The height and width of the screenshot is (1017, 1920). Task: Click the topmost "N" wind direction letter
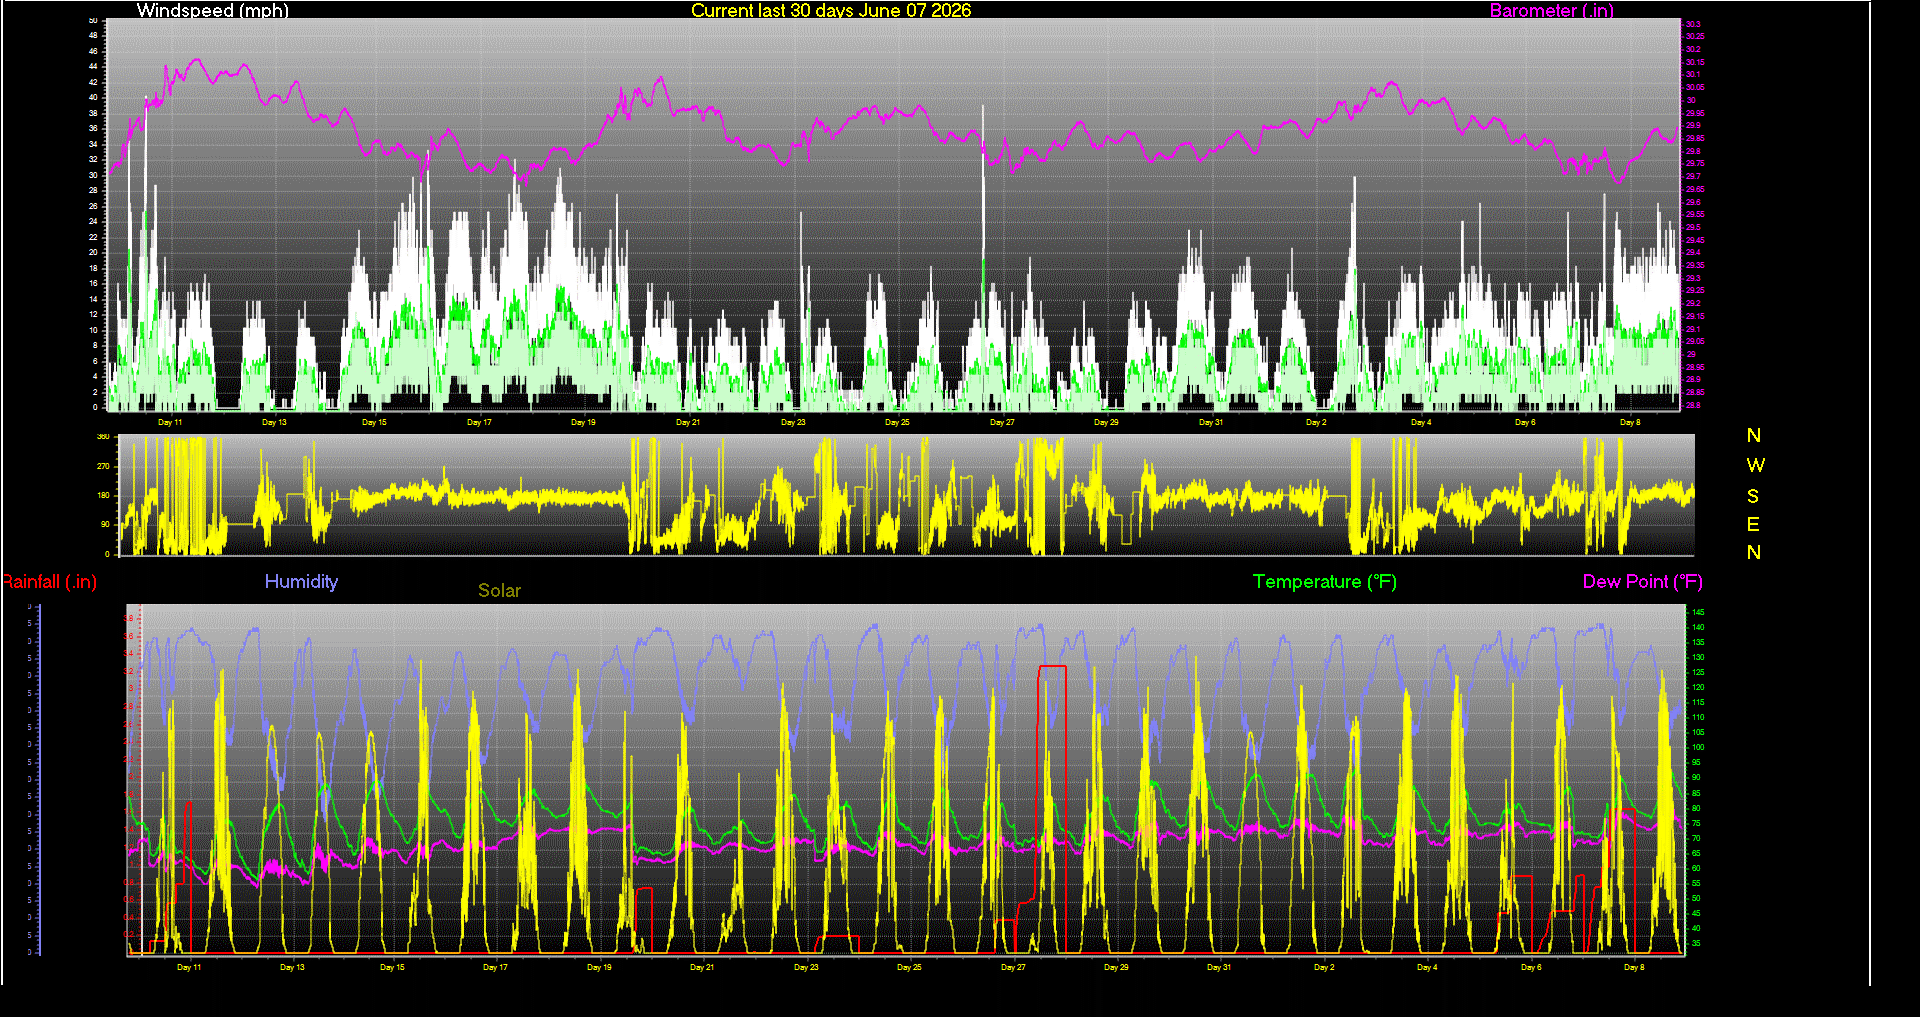(1754, 436)
